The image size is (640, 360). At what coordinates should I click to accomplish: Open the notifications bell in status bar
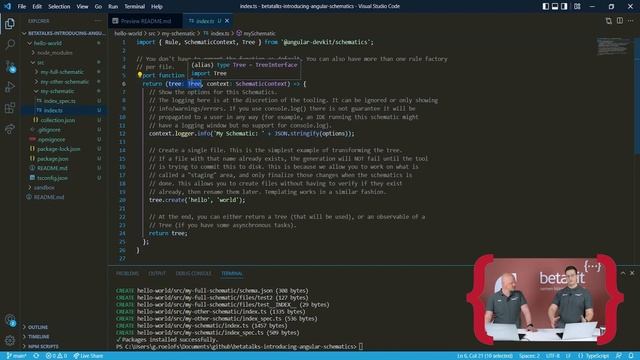coord(631,356)
